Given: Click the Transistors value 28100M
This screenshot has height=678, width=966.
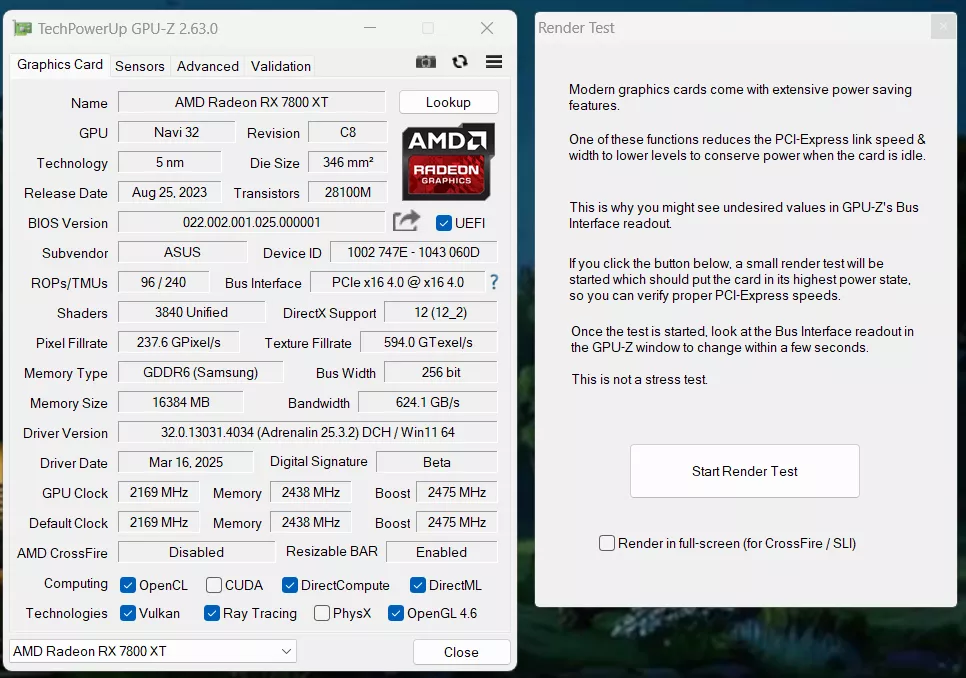Looking at the screenshot, I should tap(347, 193).
